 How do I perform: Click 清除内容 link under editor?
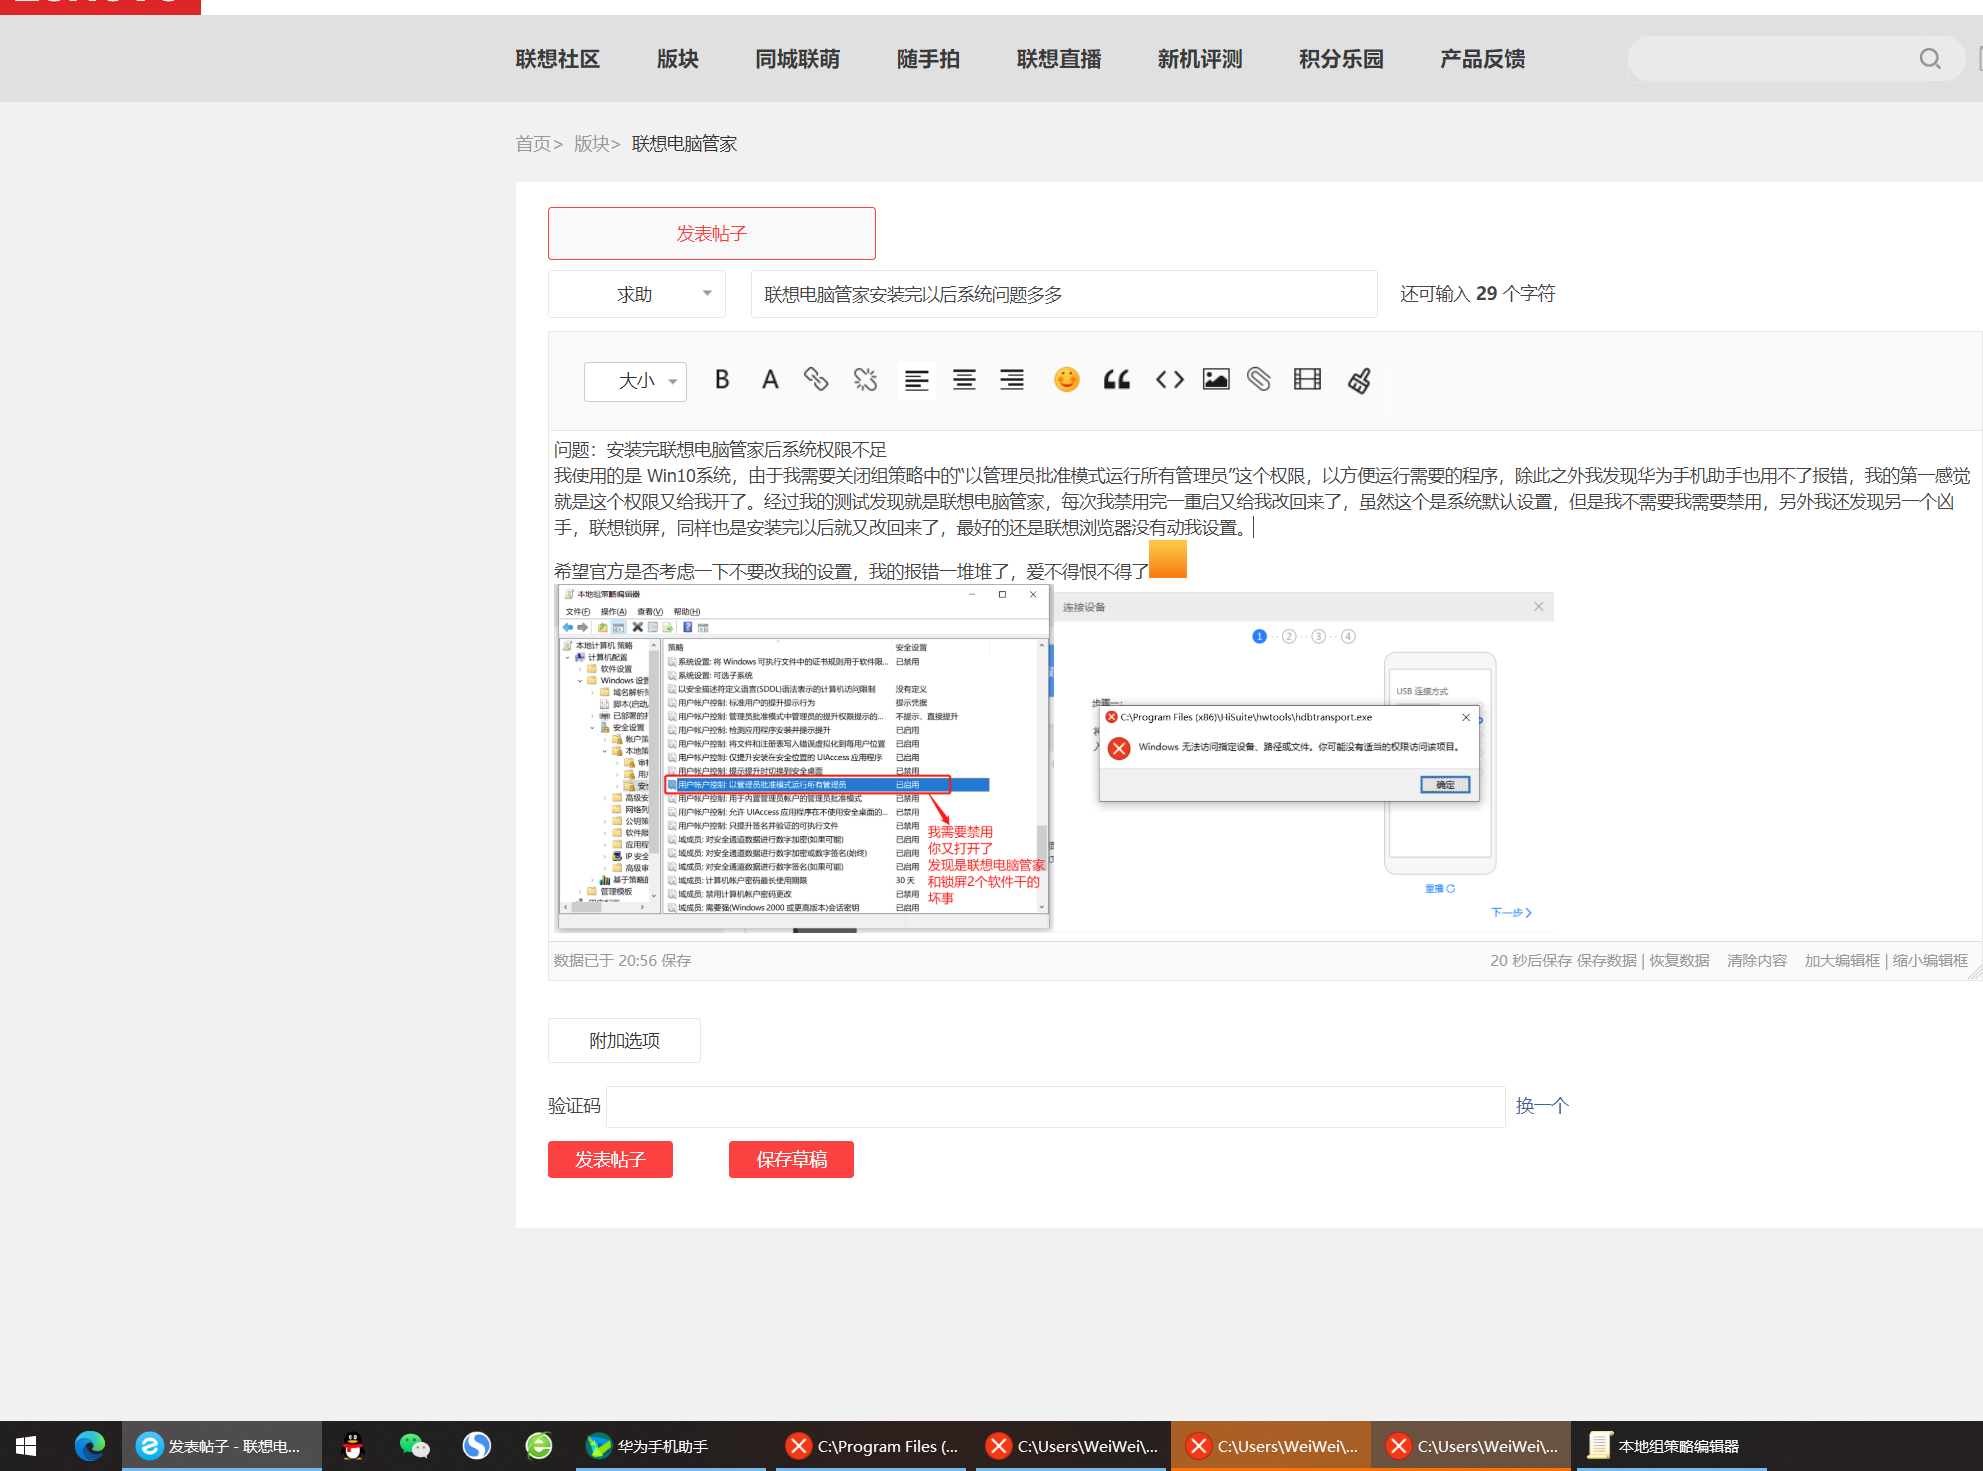1757,960
